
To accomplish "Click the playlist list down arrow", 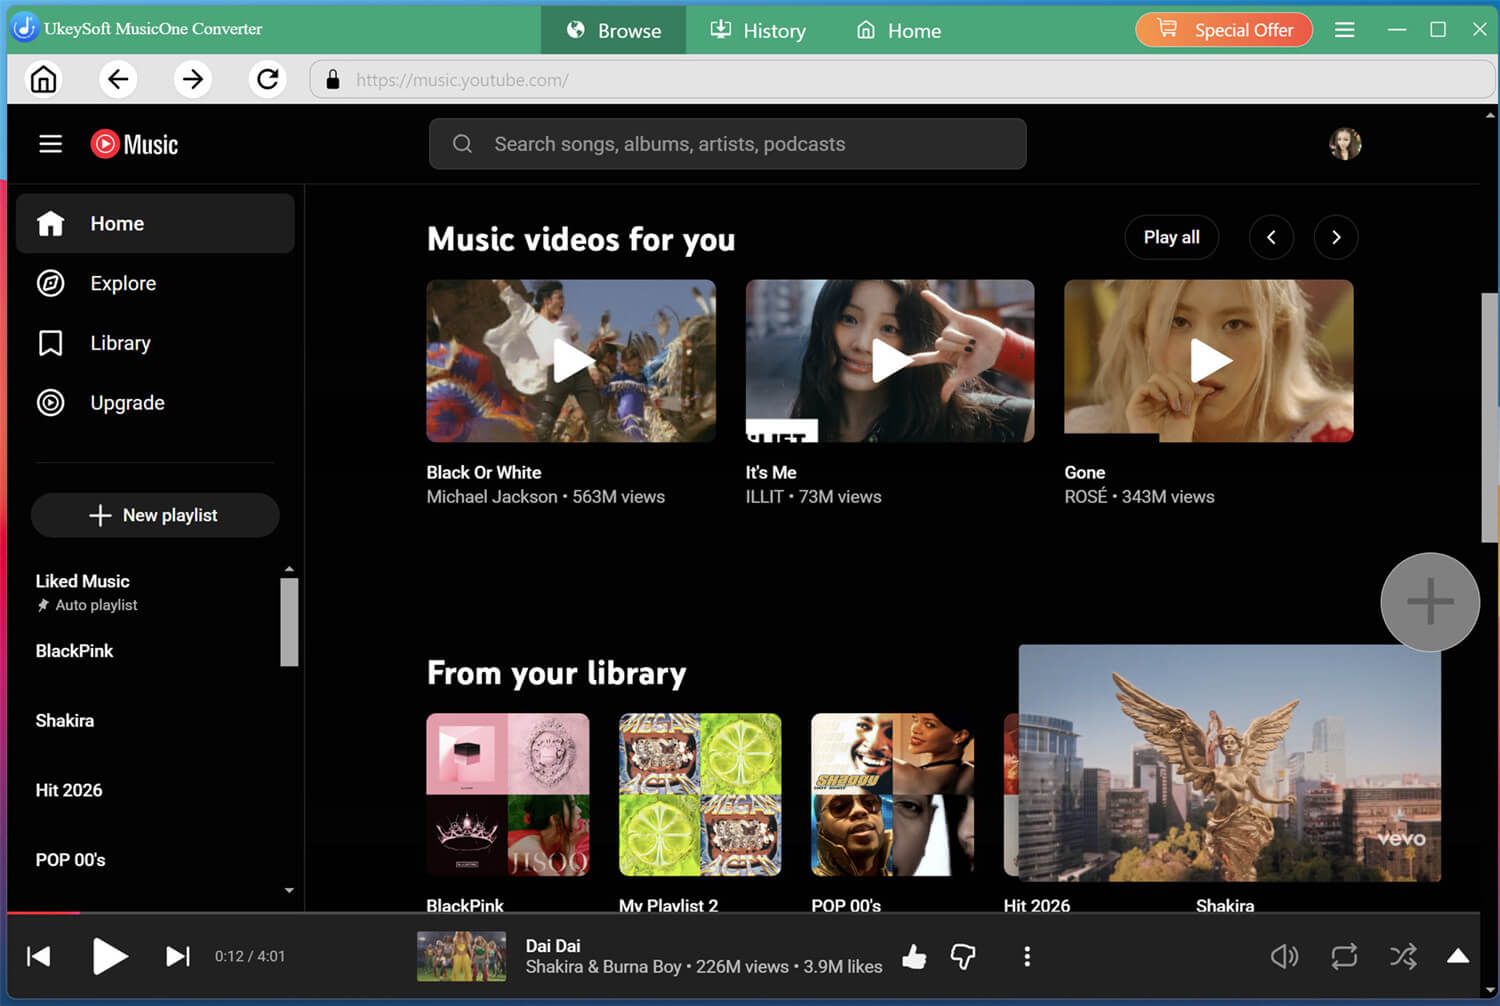I will (289, 890).
